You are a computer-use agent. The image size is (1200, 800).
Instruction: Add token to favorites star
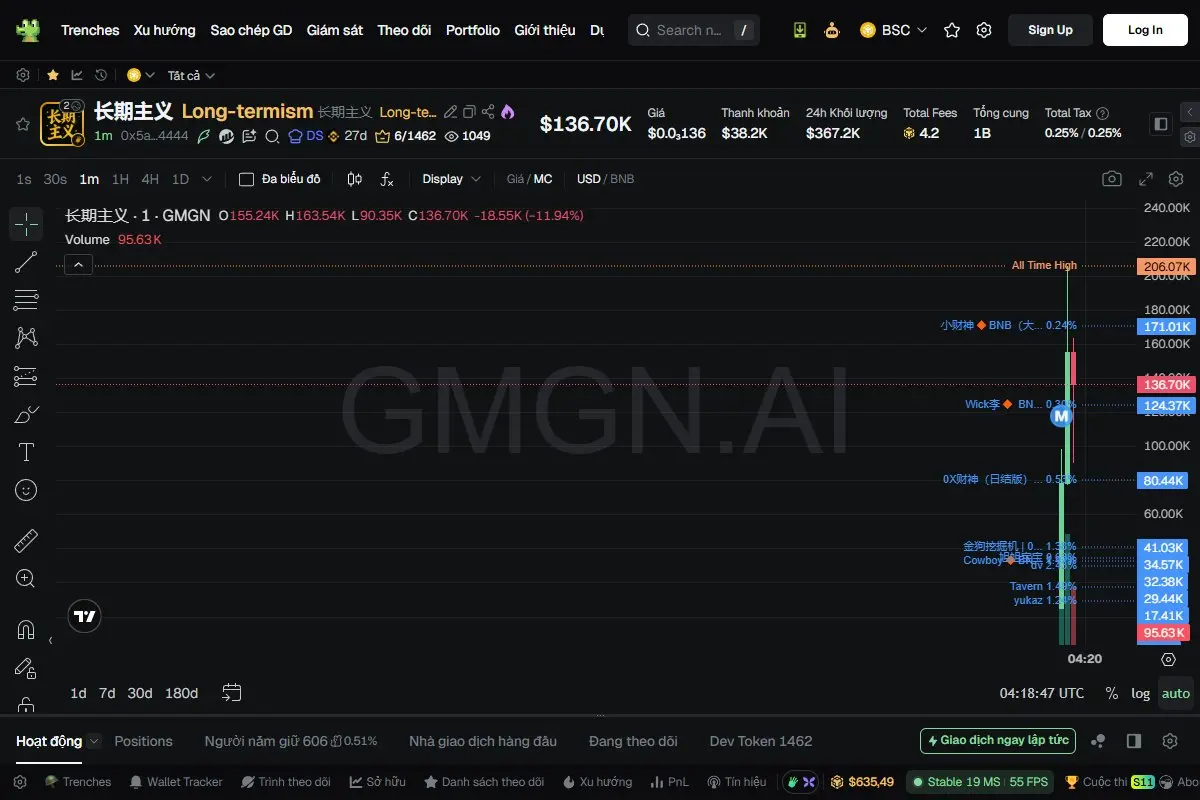22,124
